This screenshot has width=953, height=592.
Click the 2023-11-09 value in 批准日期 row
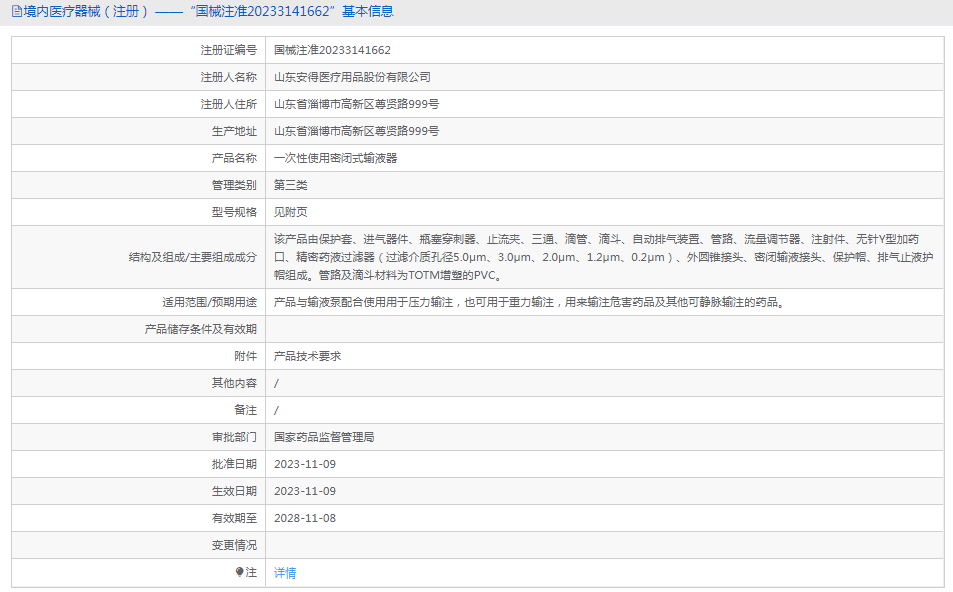pos(304,464)
